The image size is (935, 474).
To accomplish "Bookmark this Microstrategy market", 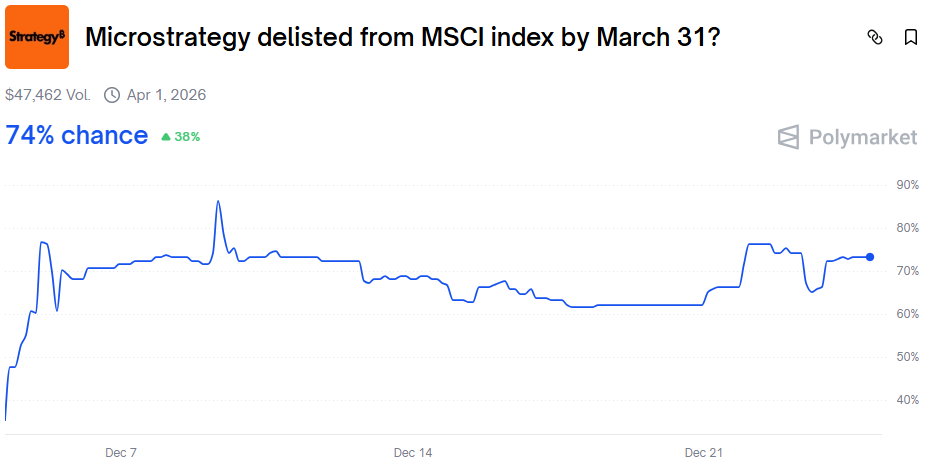I will 910,38.
